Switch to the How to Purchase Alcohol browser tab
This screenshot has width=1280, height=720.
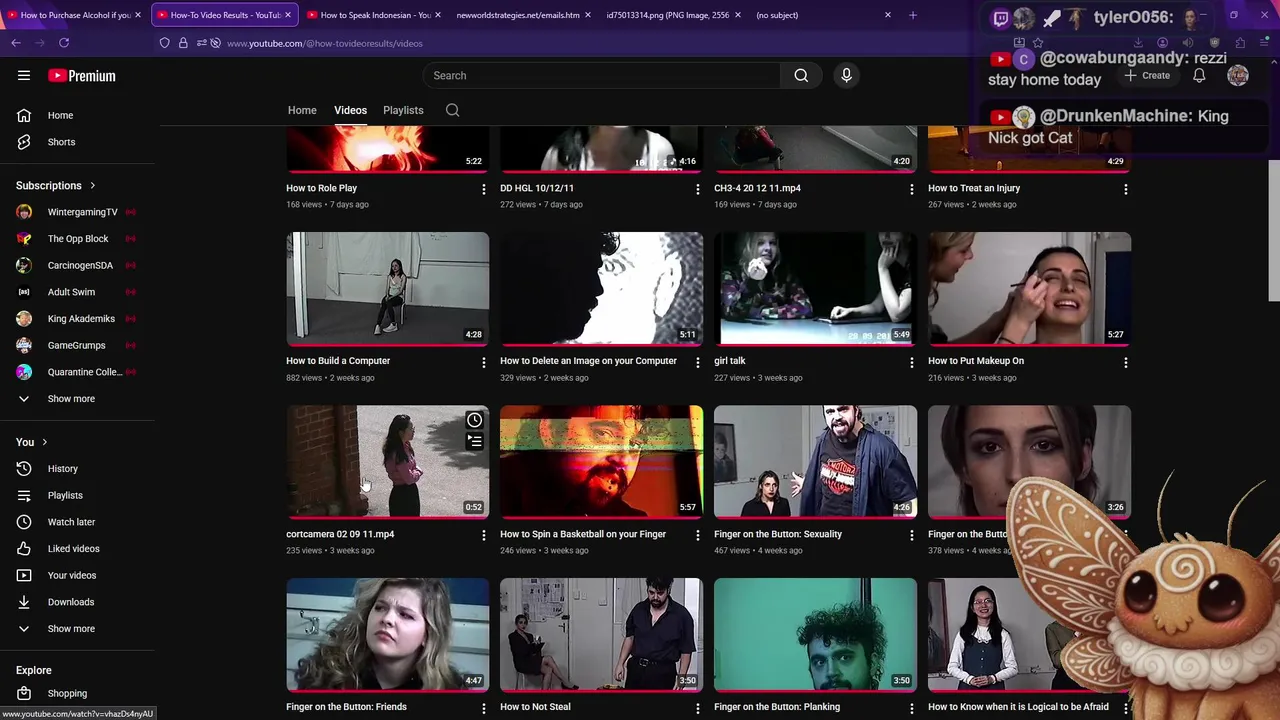[75, 15]
